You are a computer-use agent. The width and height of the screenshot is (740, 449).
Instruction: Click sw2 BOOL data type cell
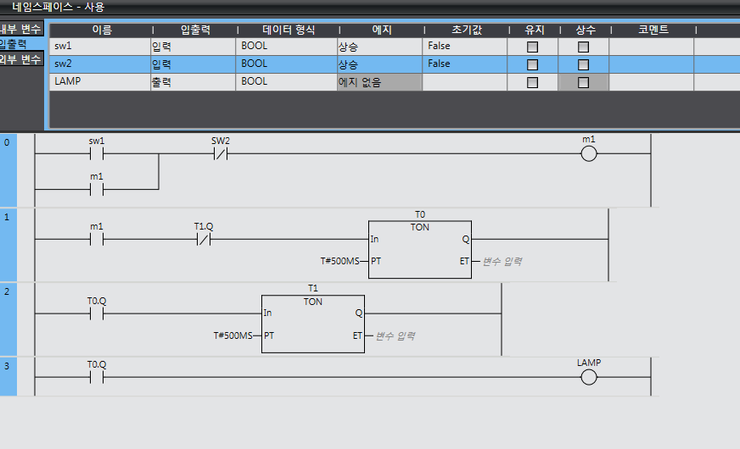(286, 64)
